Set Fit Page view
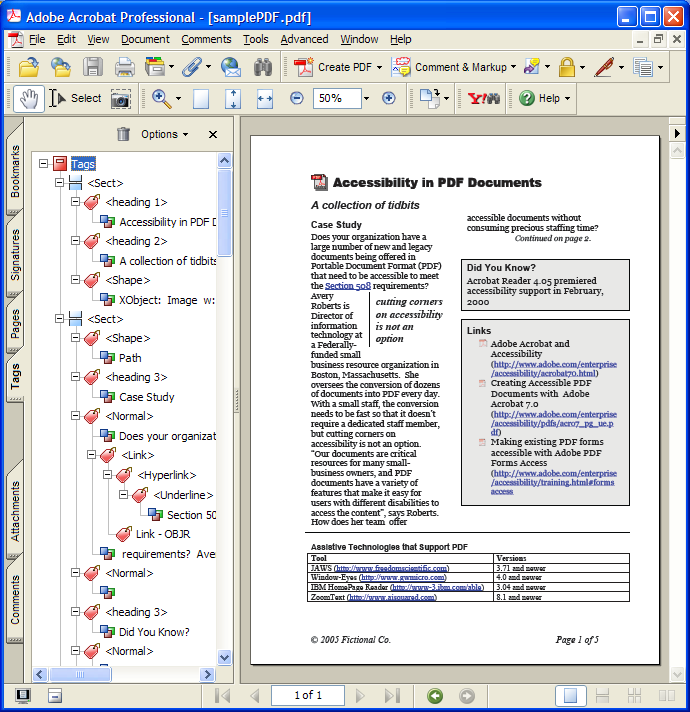The image size is (690, 712). click(x=233, y=99)
